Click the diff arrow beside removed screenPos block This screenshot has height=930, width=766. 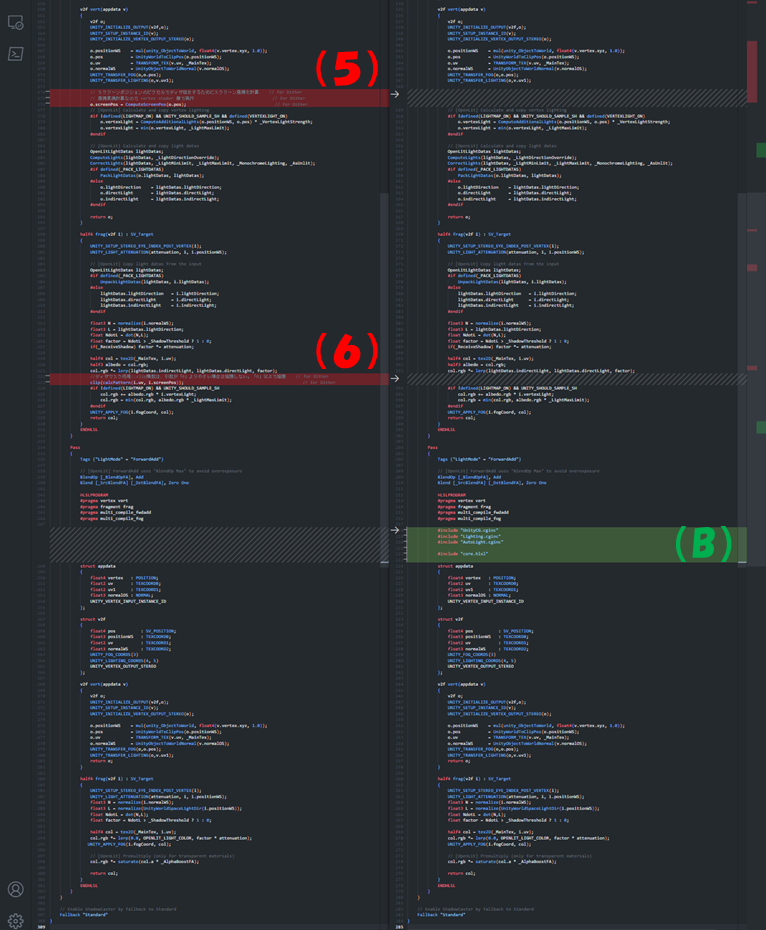click(395, 95)
